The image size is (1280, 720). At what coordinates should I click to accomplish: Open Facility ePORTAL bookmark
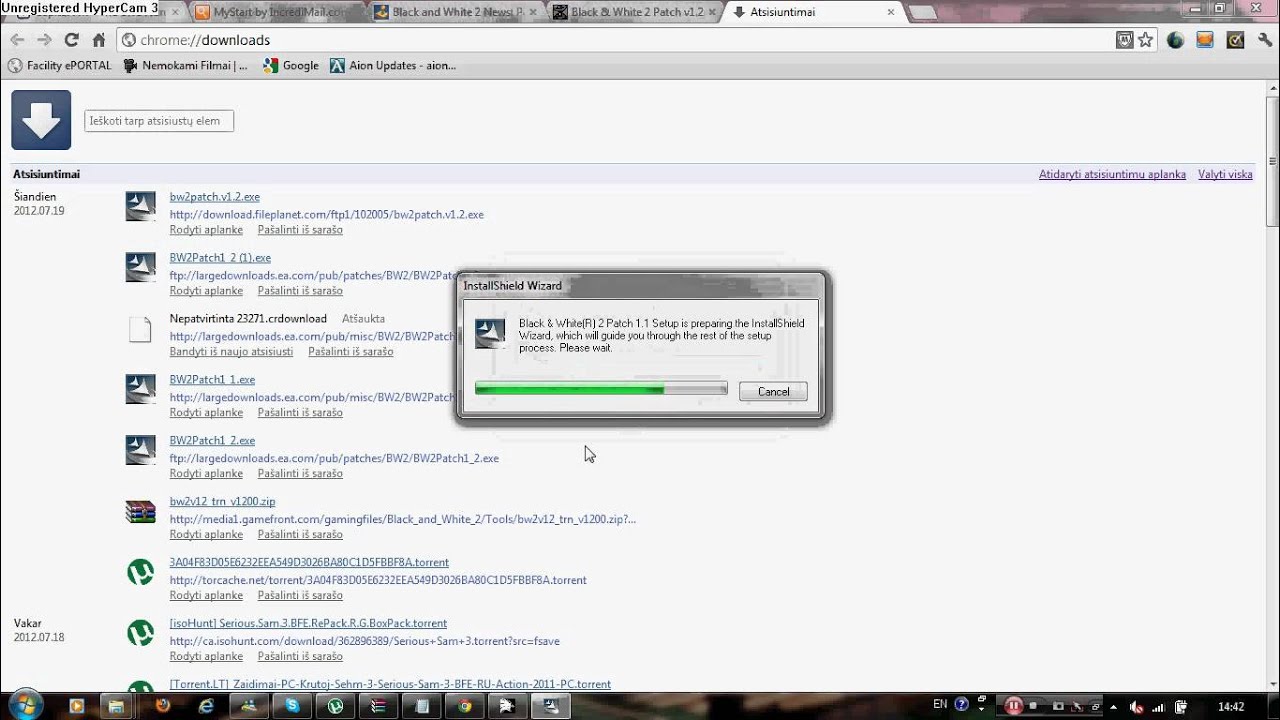pos(59,65)
